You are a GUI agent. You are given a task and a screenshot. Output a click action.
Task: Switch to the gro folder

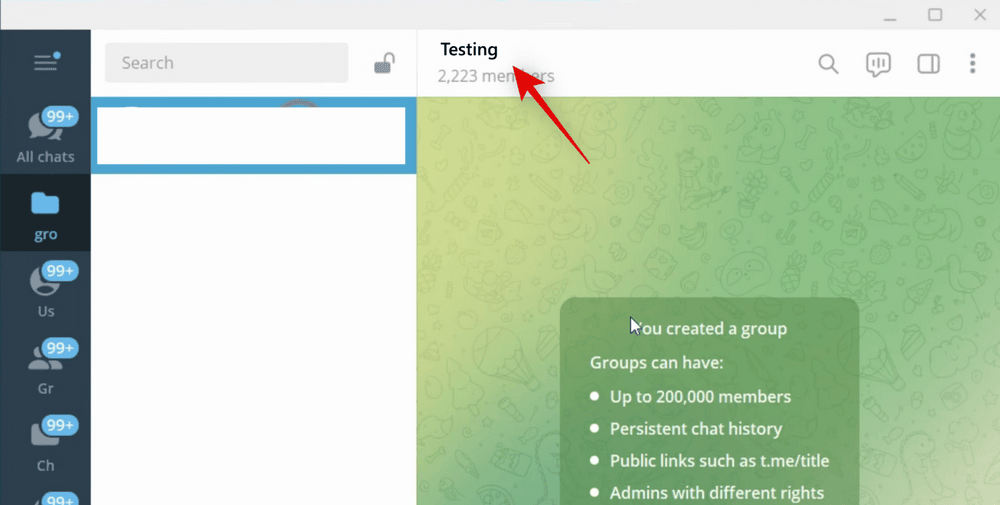45,214
